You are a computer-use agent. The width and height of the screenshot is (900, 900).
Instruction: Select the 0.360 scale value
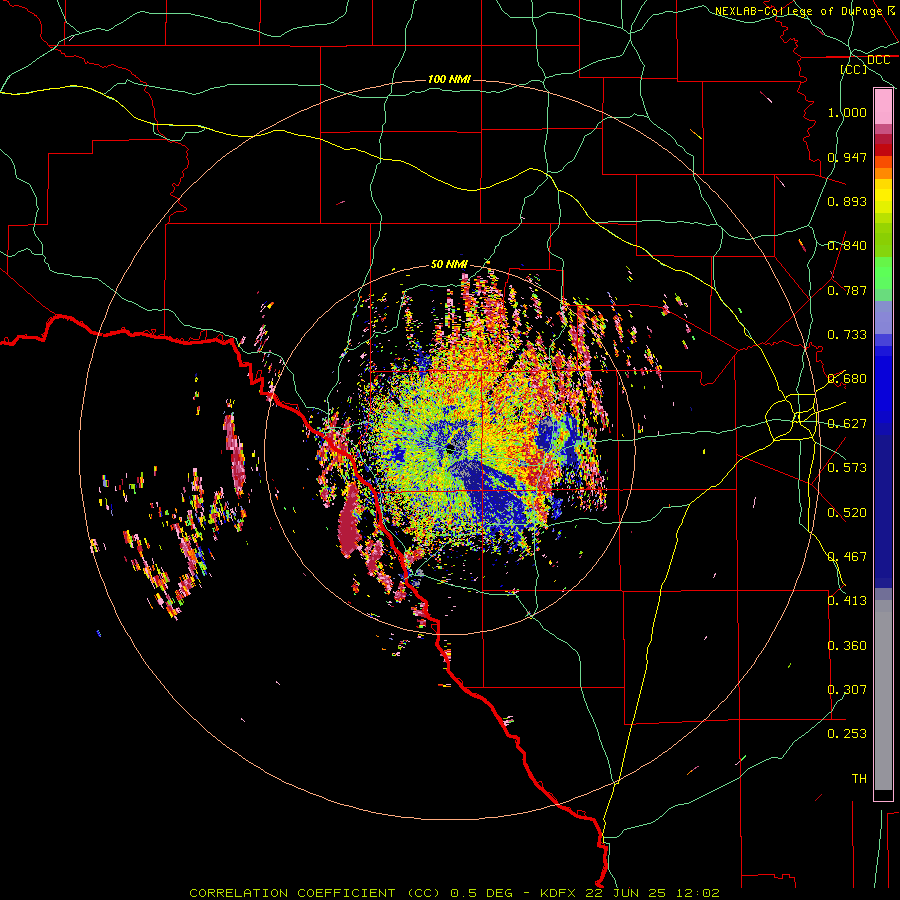tap(847, 646)
